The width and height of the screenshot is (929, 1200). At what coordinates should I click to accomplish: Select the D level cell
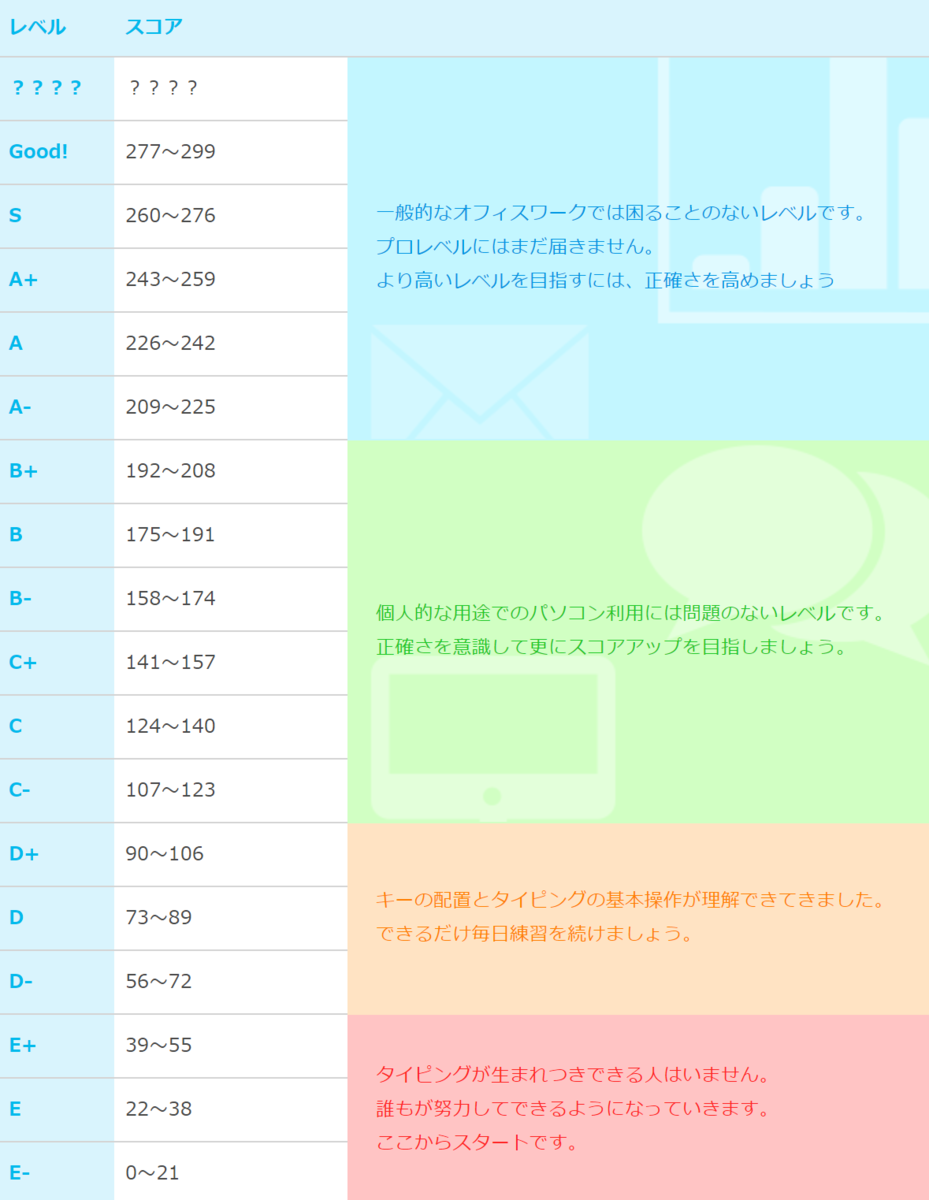point(57,918)
